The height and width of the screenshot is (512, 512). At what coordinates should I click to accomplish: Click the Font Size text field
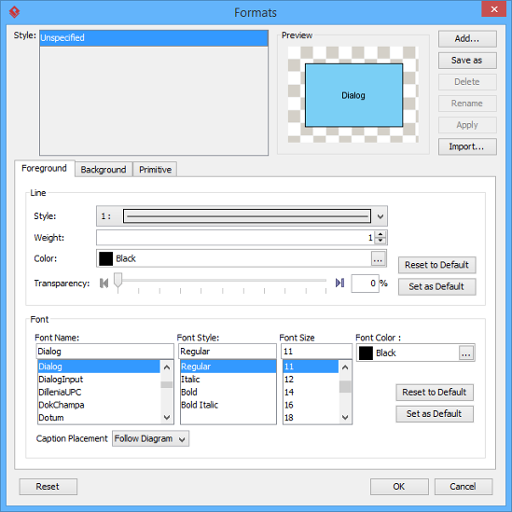[317, 351]
